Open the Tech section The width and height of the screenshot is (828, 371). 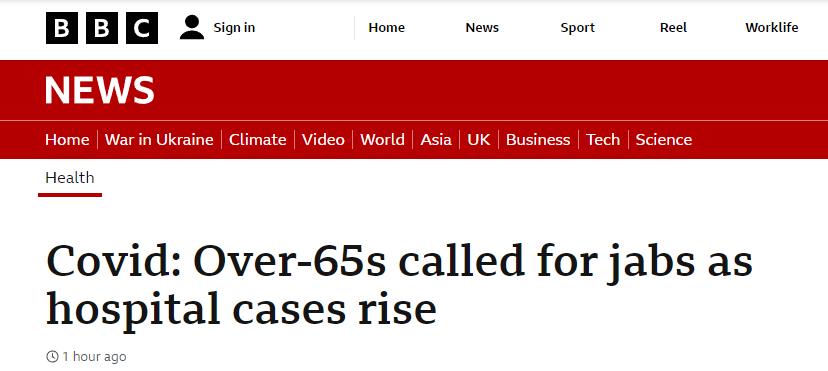point(603,139)
